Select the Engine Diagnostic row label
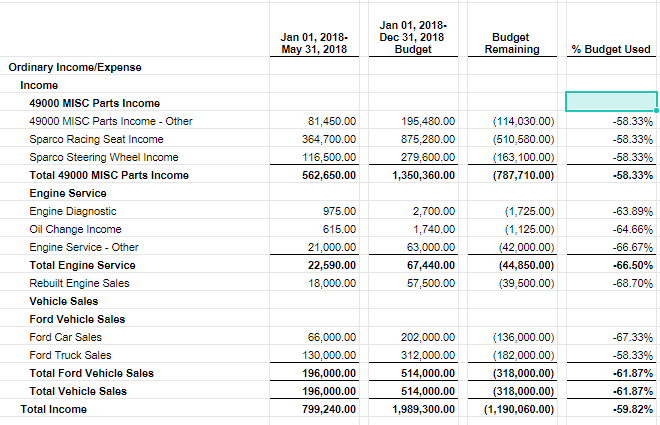 pyautogui.click(x=73, y=211)
